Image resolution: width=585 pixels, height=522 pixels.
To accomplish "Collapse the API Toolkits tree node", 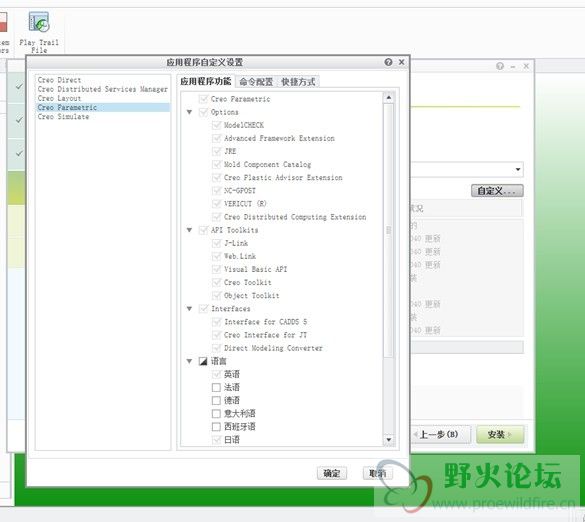I will tap(190, 230).
